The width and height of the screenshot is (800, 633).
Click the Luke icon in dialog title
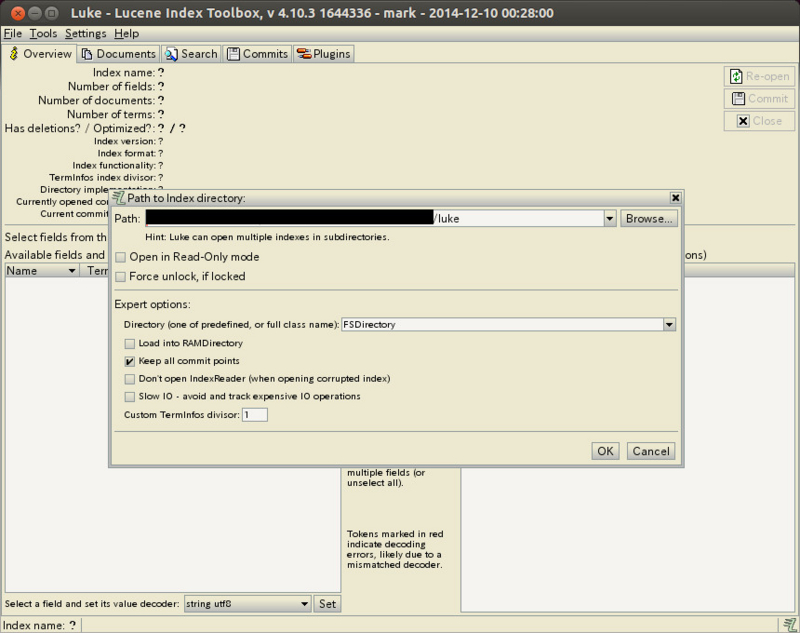click(x=119, y=197)
